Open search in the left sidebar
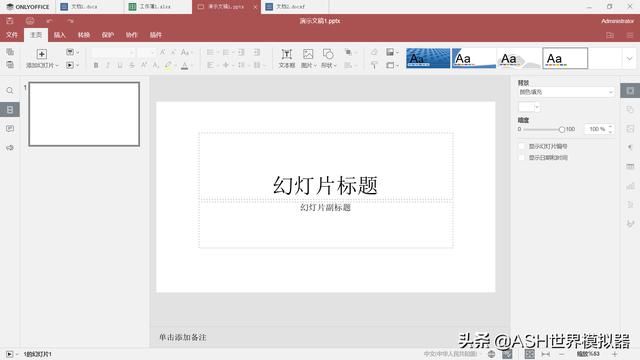Screen dimensions: 640x360 click(10, 91)
